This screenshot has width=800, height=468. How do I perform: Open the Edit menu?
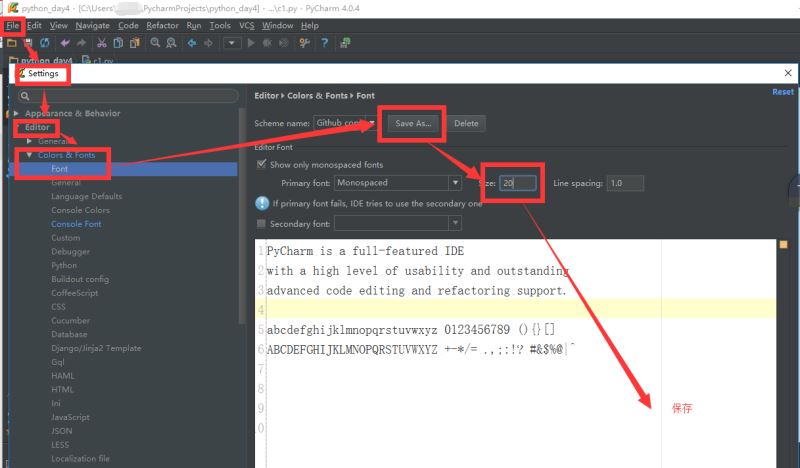(x=34, y=26)
